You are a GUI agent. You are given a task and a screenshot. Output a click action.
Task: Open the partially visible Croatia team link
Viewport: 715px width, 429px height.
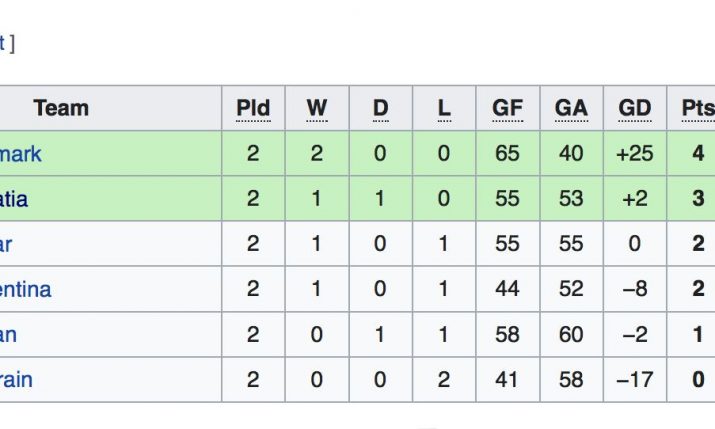(14, 199)
